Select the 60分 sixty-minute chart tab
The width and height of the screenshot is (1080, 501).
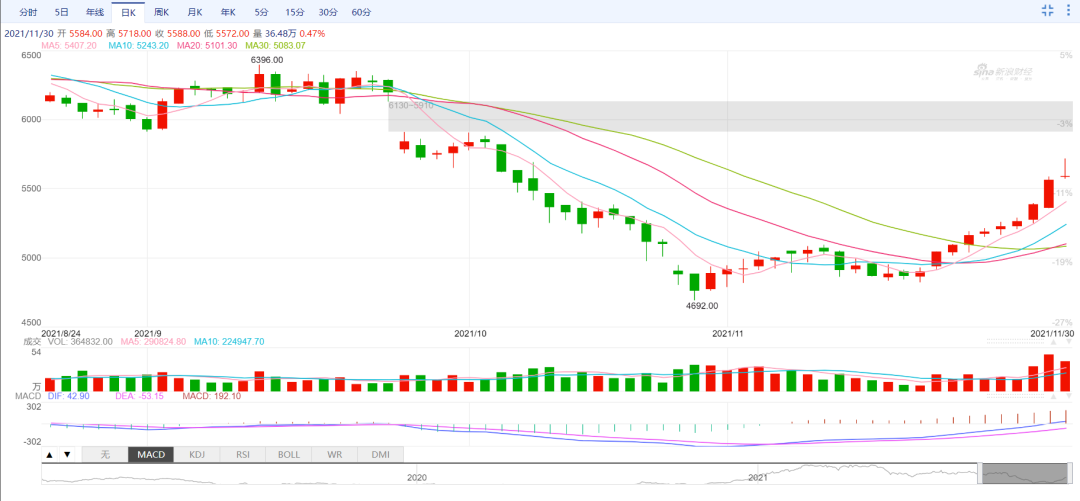(361, 12)
